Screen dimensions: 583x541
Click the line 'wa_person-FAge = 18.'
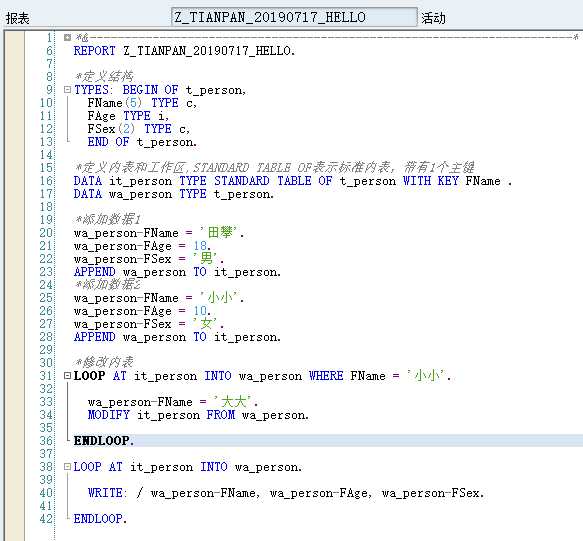[x=142, y=246]
